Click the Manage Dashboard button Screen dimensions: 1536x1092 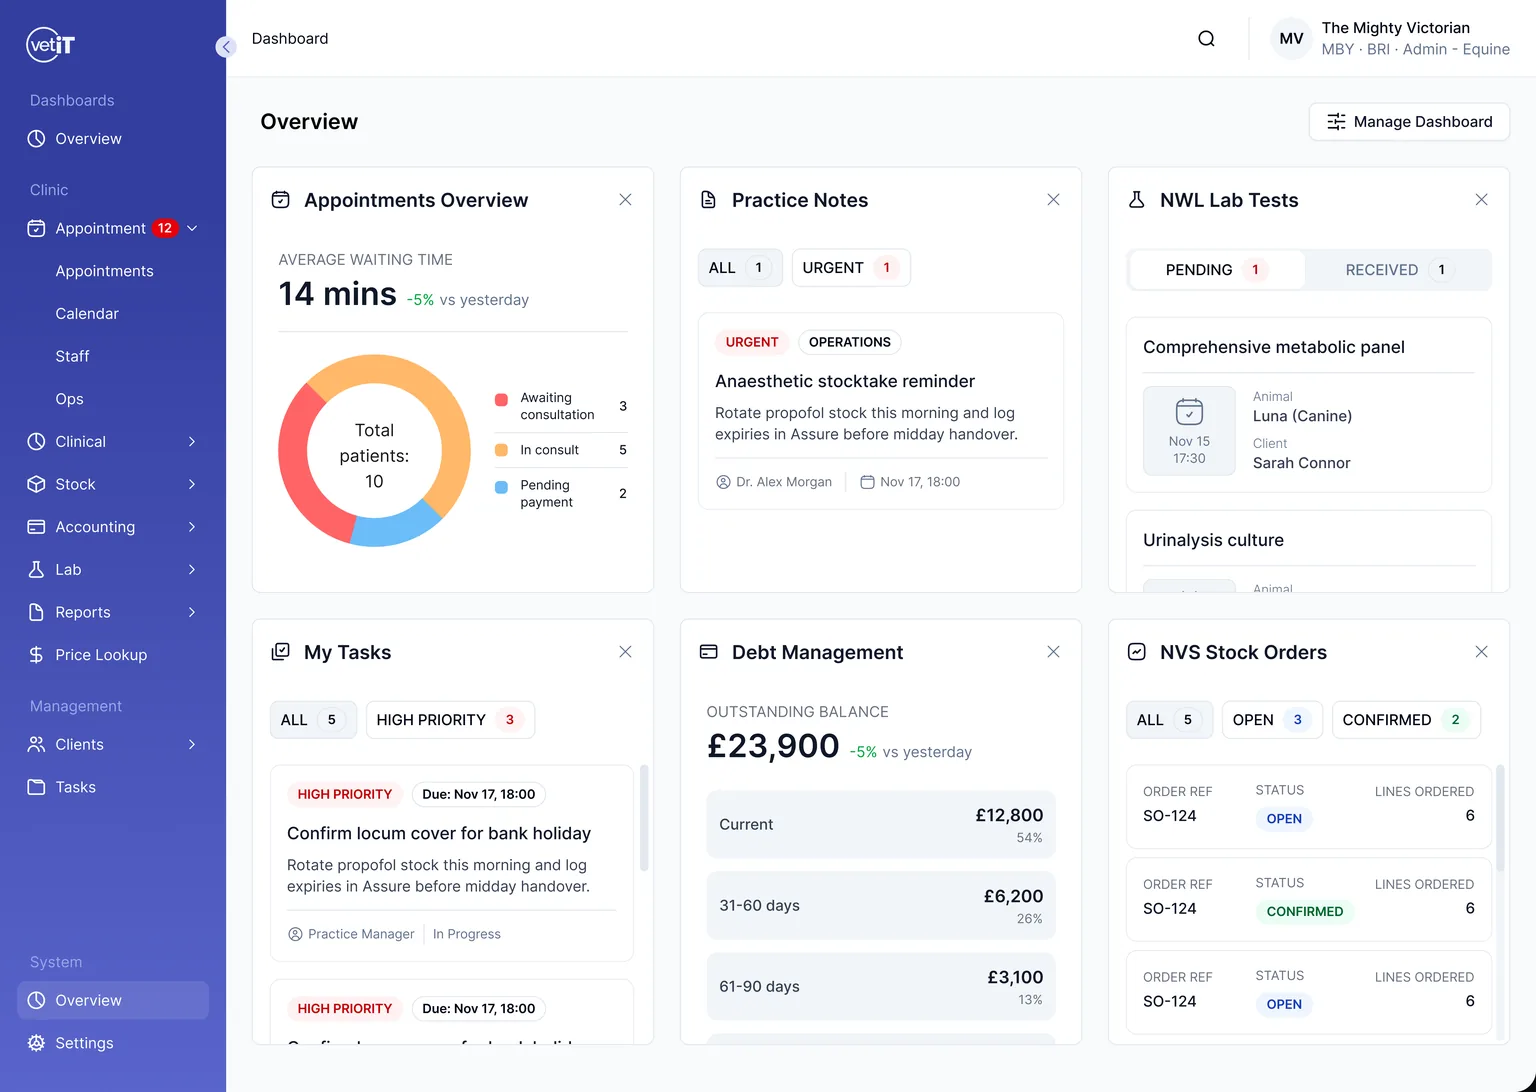point(1409,122)
